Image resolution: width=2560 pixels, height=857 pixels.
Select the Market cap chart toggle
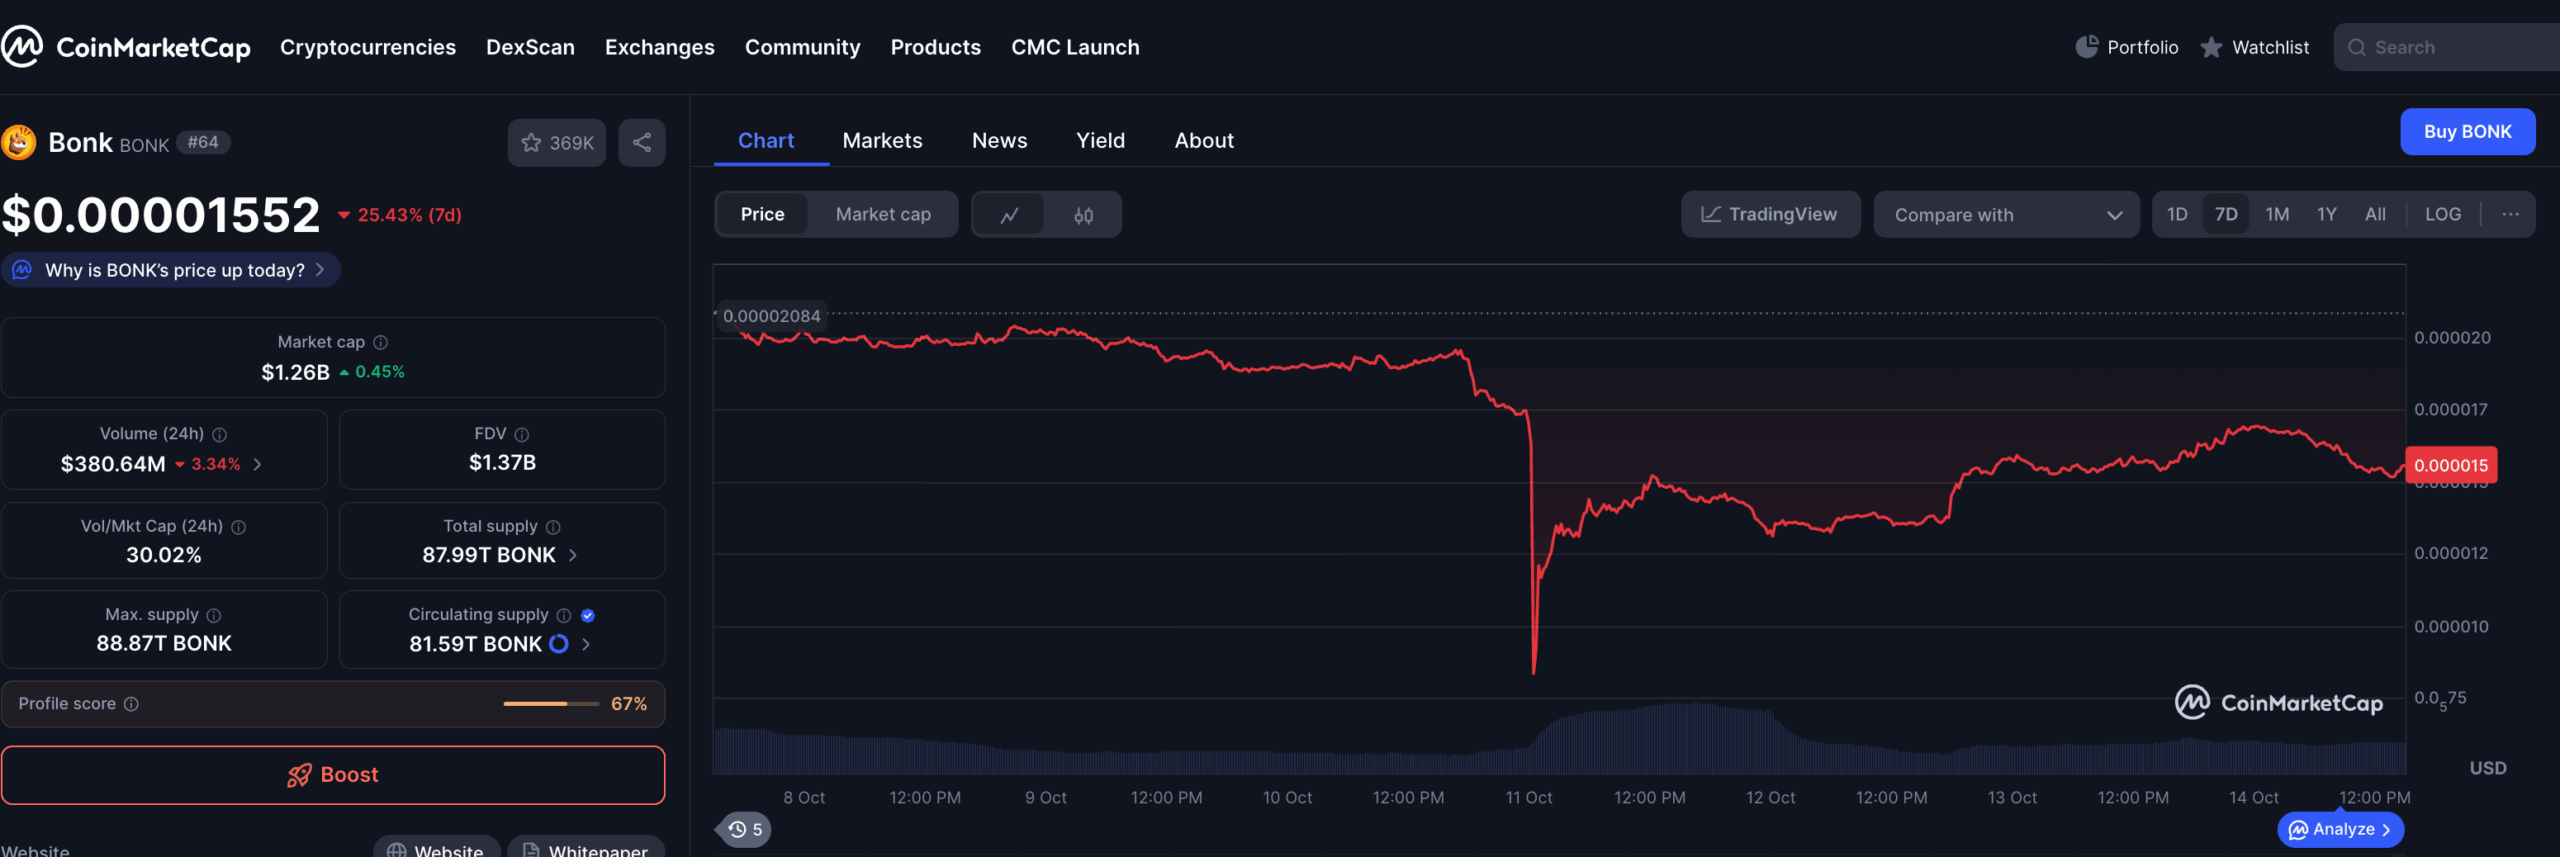point(882,214)
